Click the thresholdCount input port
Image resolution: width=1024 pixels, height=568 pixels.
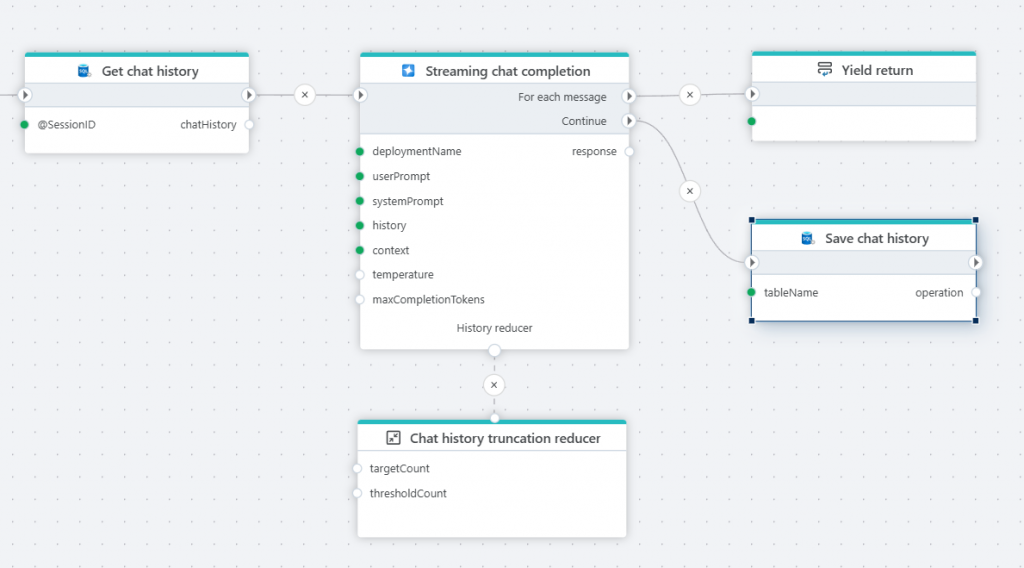(357, 493)
